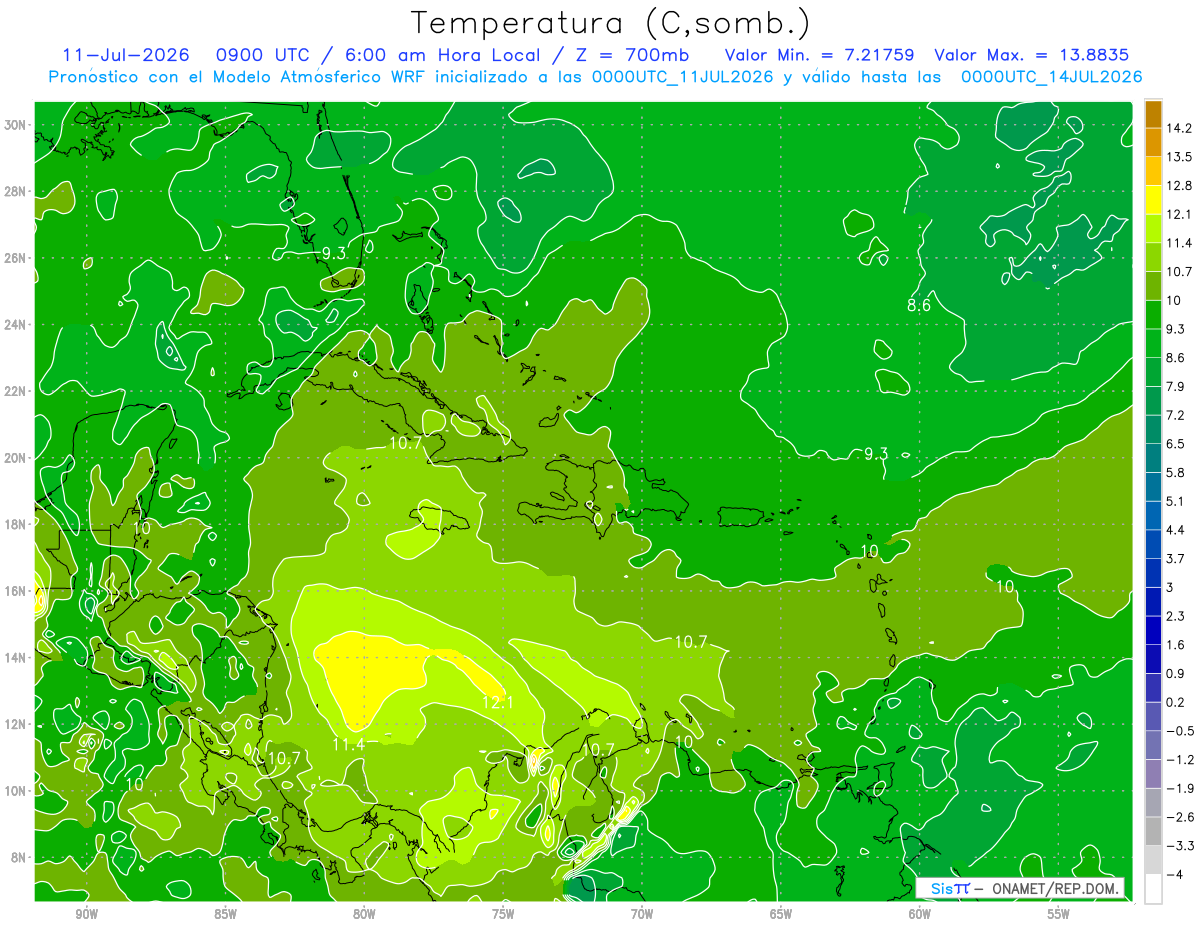Image resolution: width=1200 pixels, height=927 pixels.
Task: Click the '-2.6' colorbar scale label
Action: pos(1179,817)
